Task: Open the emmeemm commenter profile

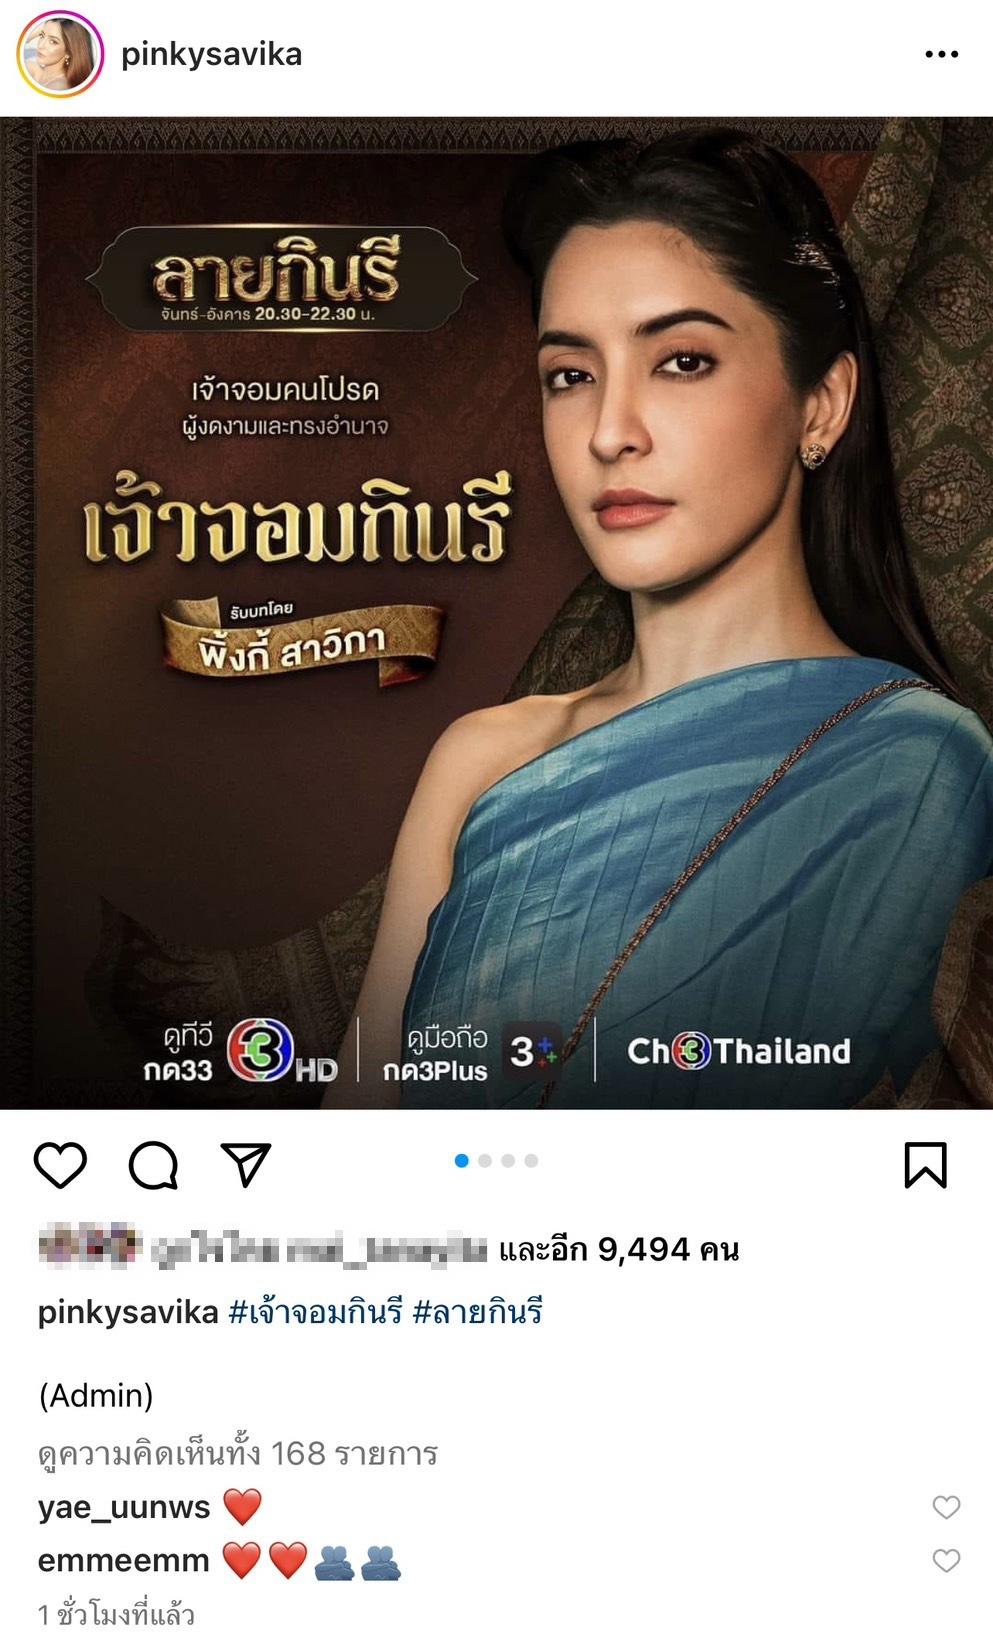Action: click(x=124, y=1560)
